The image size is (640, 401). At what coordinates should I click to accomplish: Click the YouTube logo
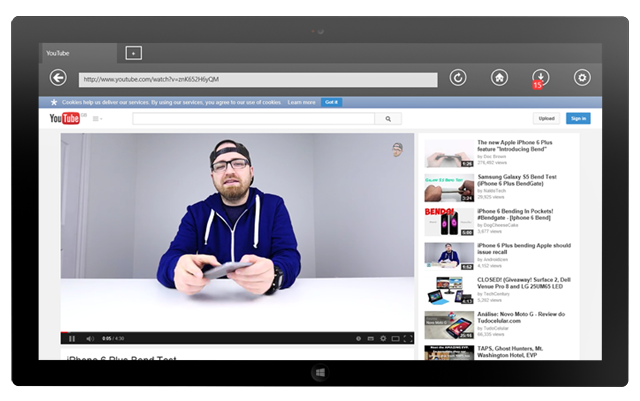click(65, 118)
